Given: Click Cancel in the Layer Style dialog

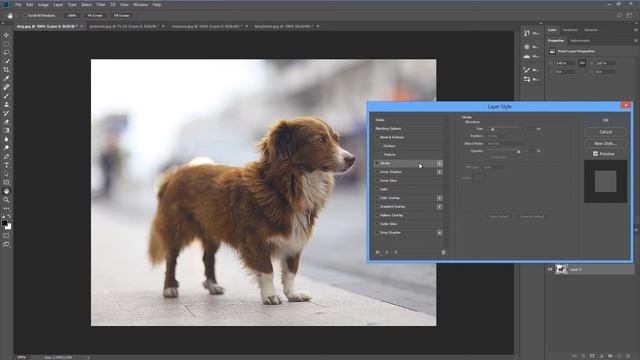Looking at the screenshot, I should (x=605, y=132).
